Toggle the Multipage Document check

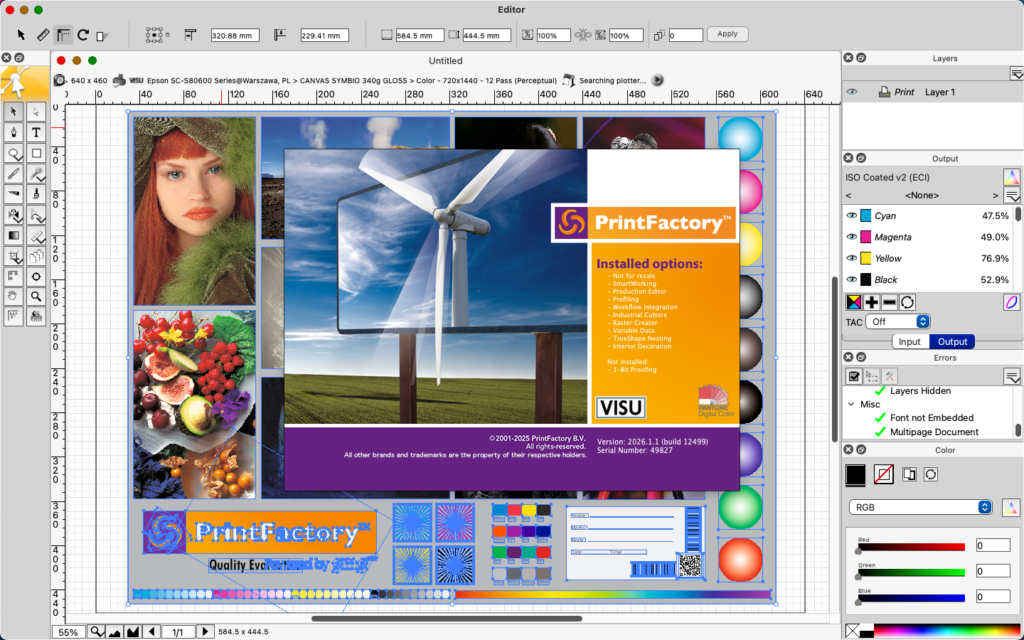[x=880, y=432]
